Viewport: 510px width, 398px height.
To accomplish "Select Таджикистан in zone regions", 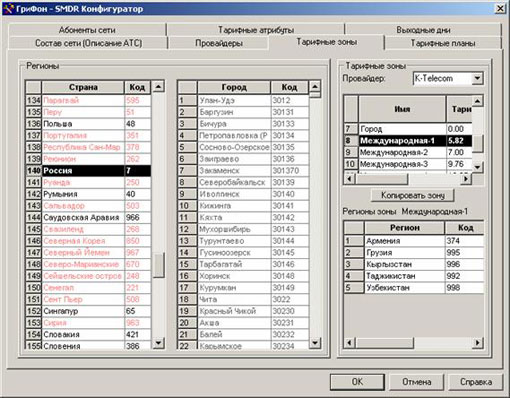I will 414,276.
